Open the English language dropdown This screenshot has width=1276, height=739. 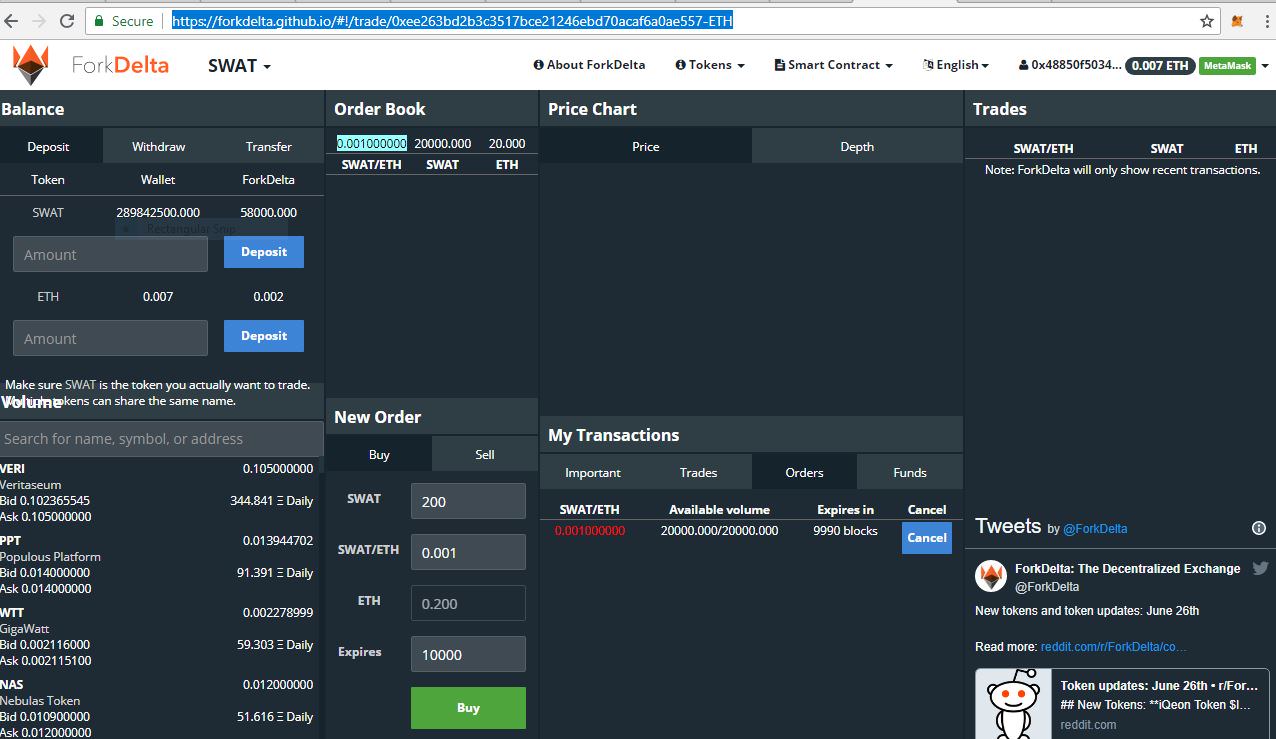(x=955, y=65)
